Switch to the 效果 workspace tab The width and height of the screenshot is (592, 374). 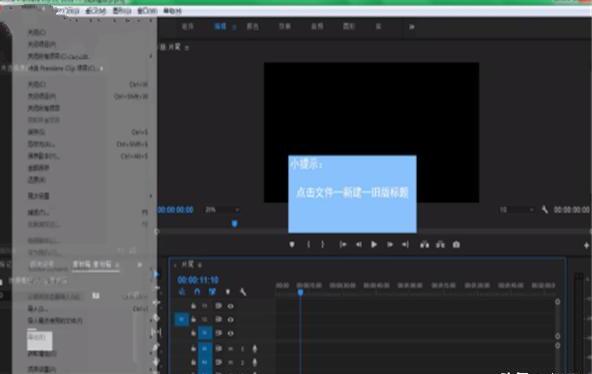[285, 26]
